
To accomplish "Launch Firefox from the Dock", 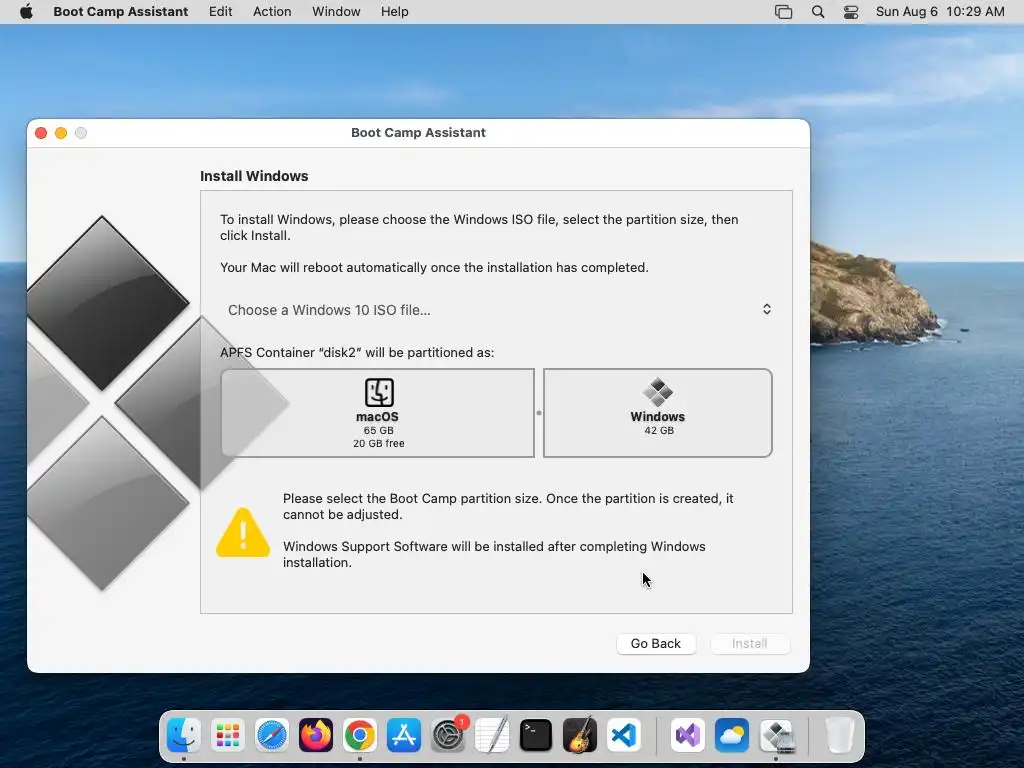I will 315,735.
